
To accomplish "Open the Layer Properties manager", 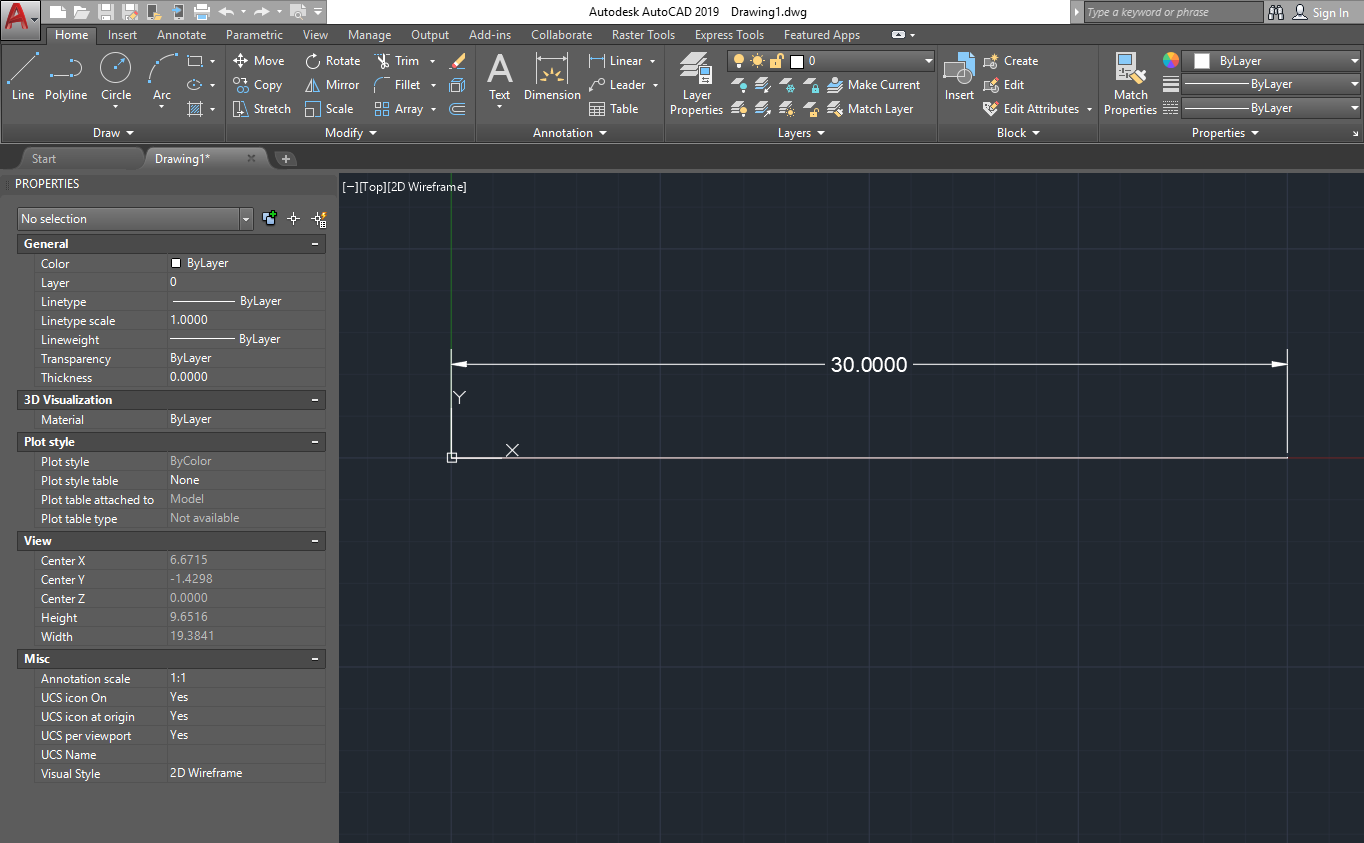I will [696, 84].
